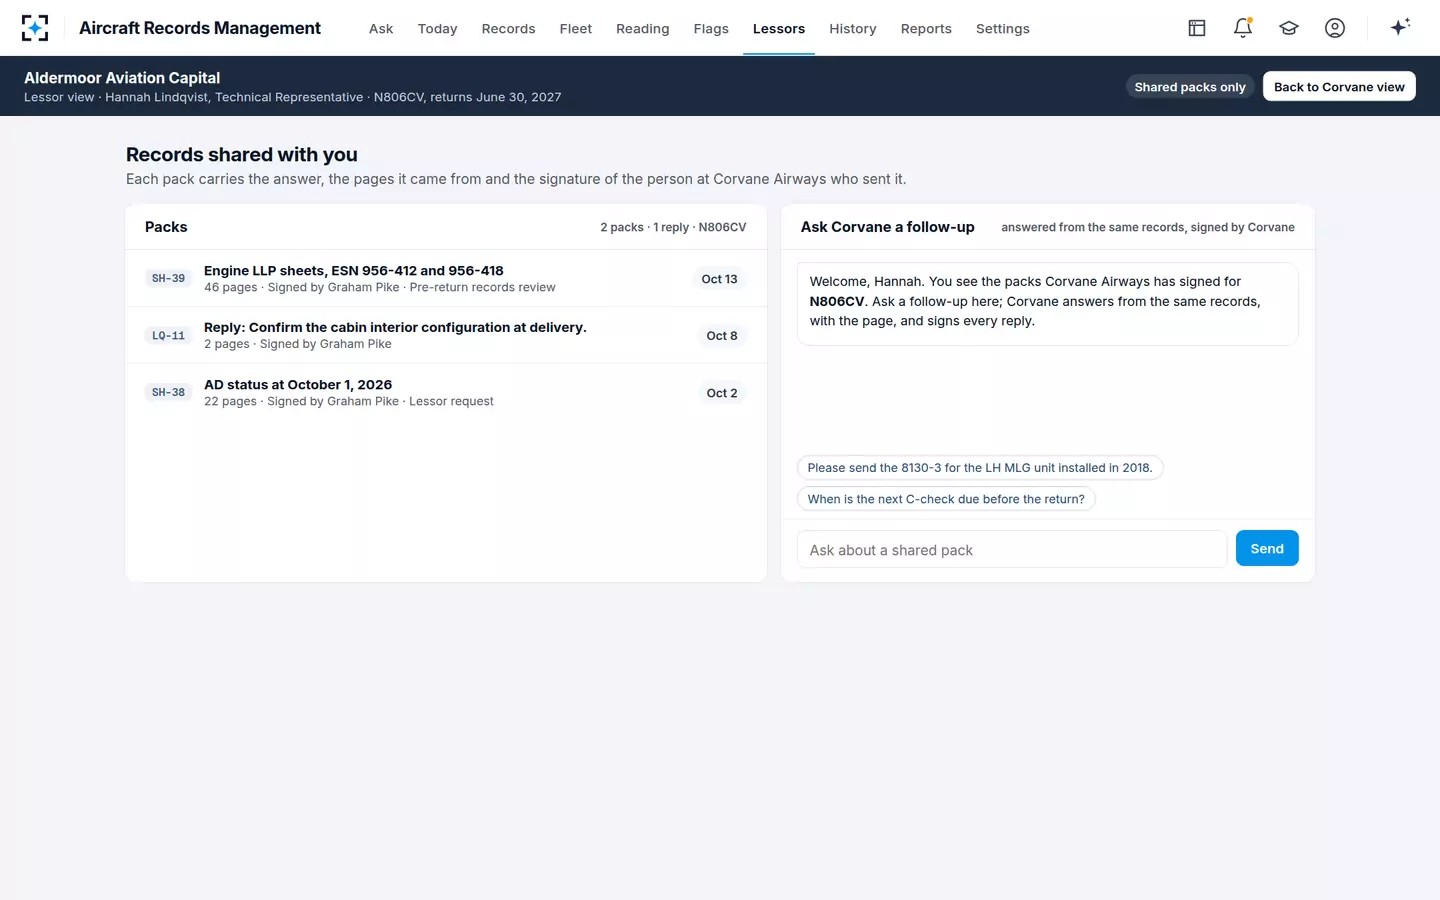Go to the Settings tab
The height and width of the screenshot is (900, 1440).
(x=1003, y=29)
